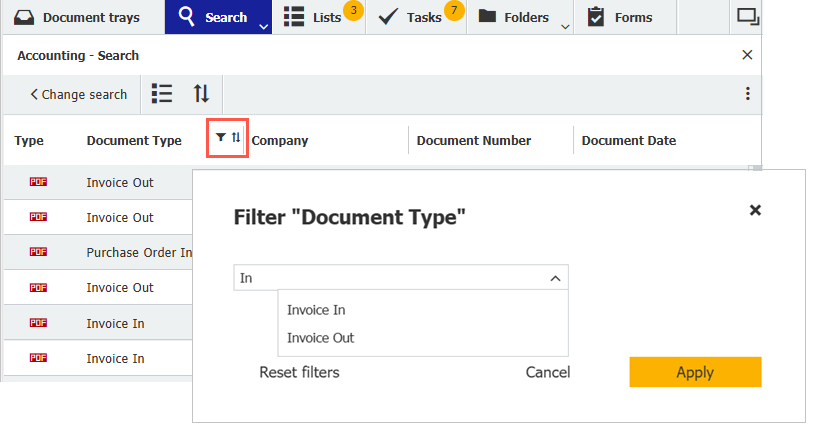Close the Accounting - Search panel

click(747, 55)
